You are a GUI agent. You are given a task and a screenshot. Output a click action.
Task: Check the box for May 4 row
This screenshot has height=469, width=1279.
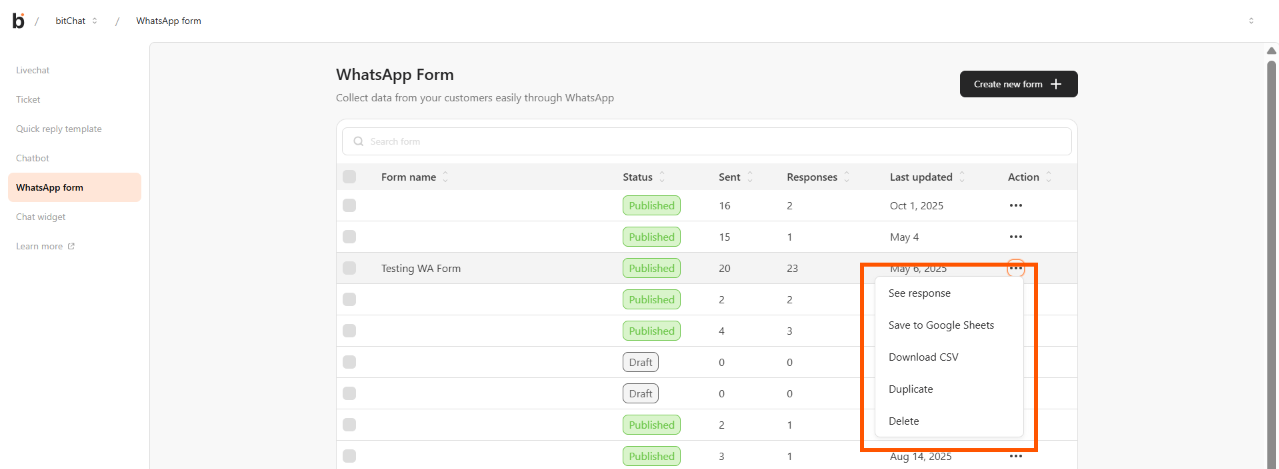[x=349, y=237]
